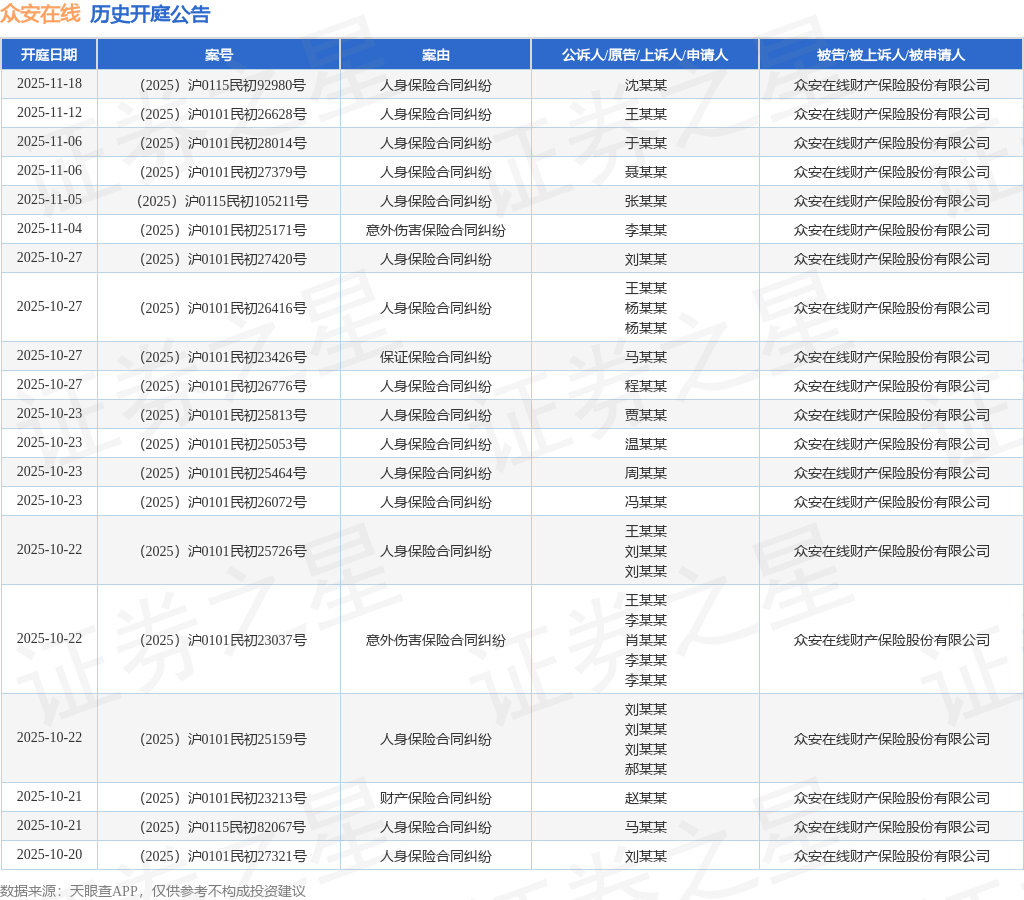Click the 公诉人/原告/上诉人/申请人 column header

(x=645, y=55)
